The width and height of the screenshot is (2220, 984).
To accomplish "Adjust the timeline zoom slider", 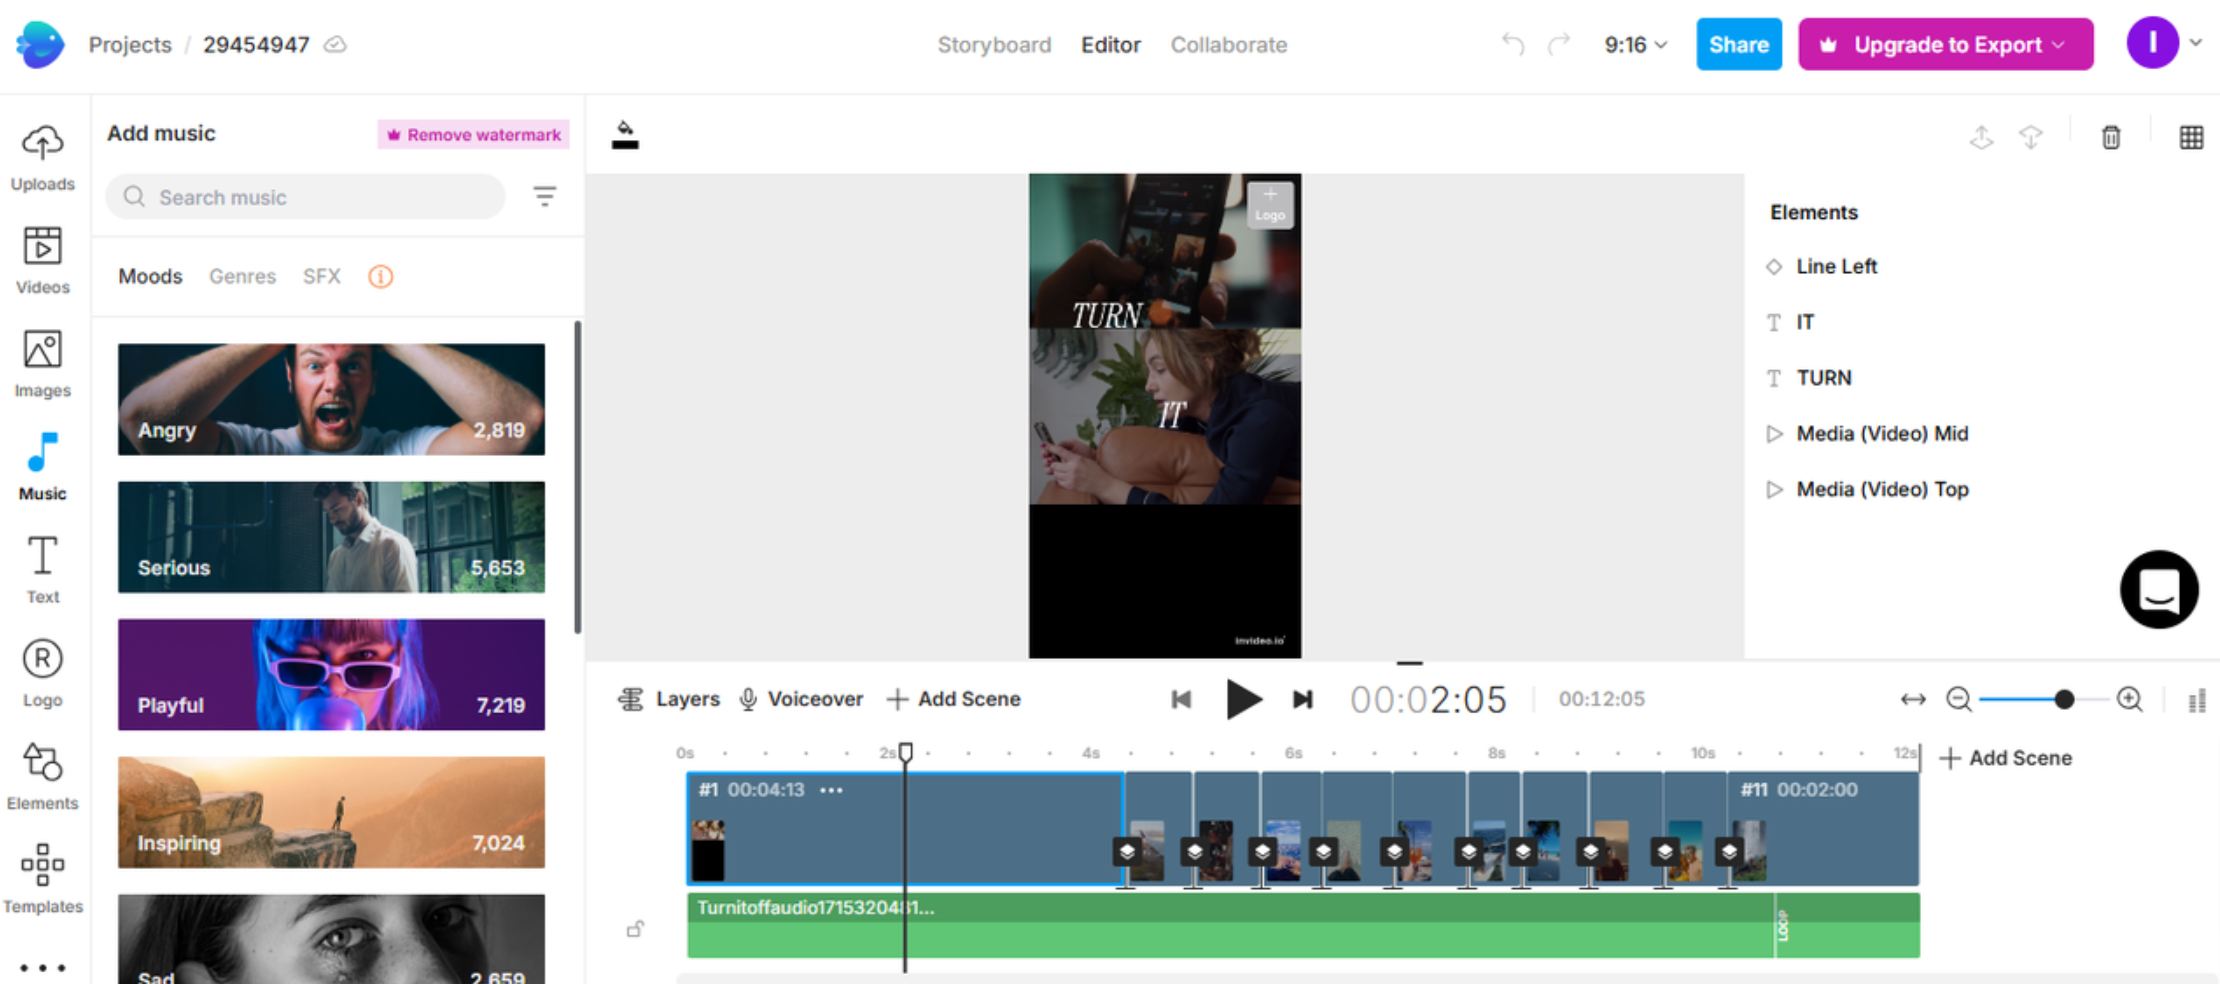I will coord(2065,699).
